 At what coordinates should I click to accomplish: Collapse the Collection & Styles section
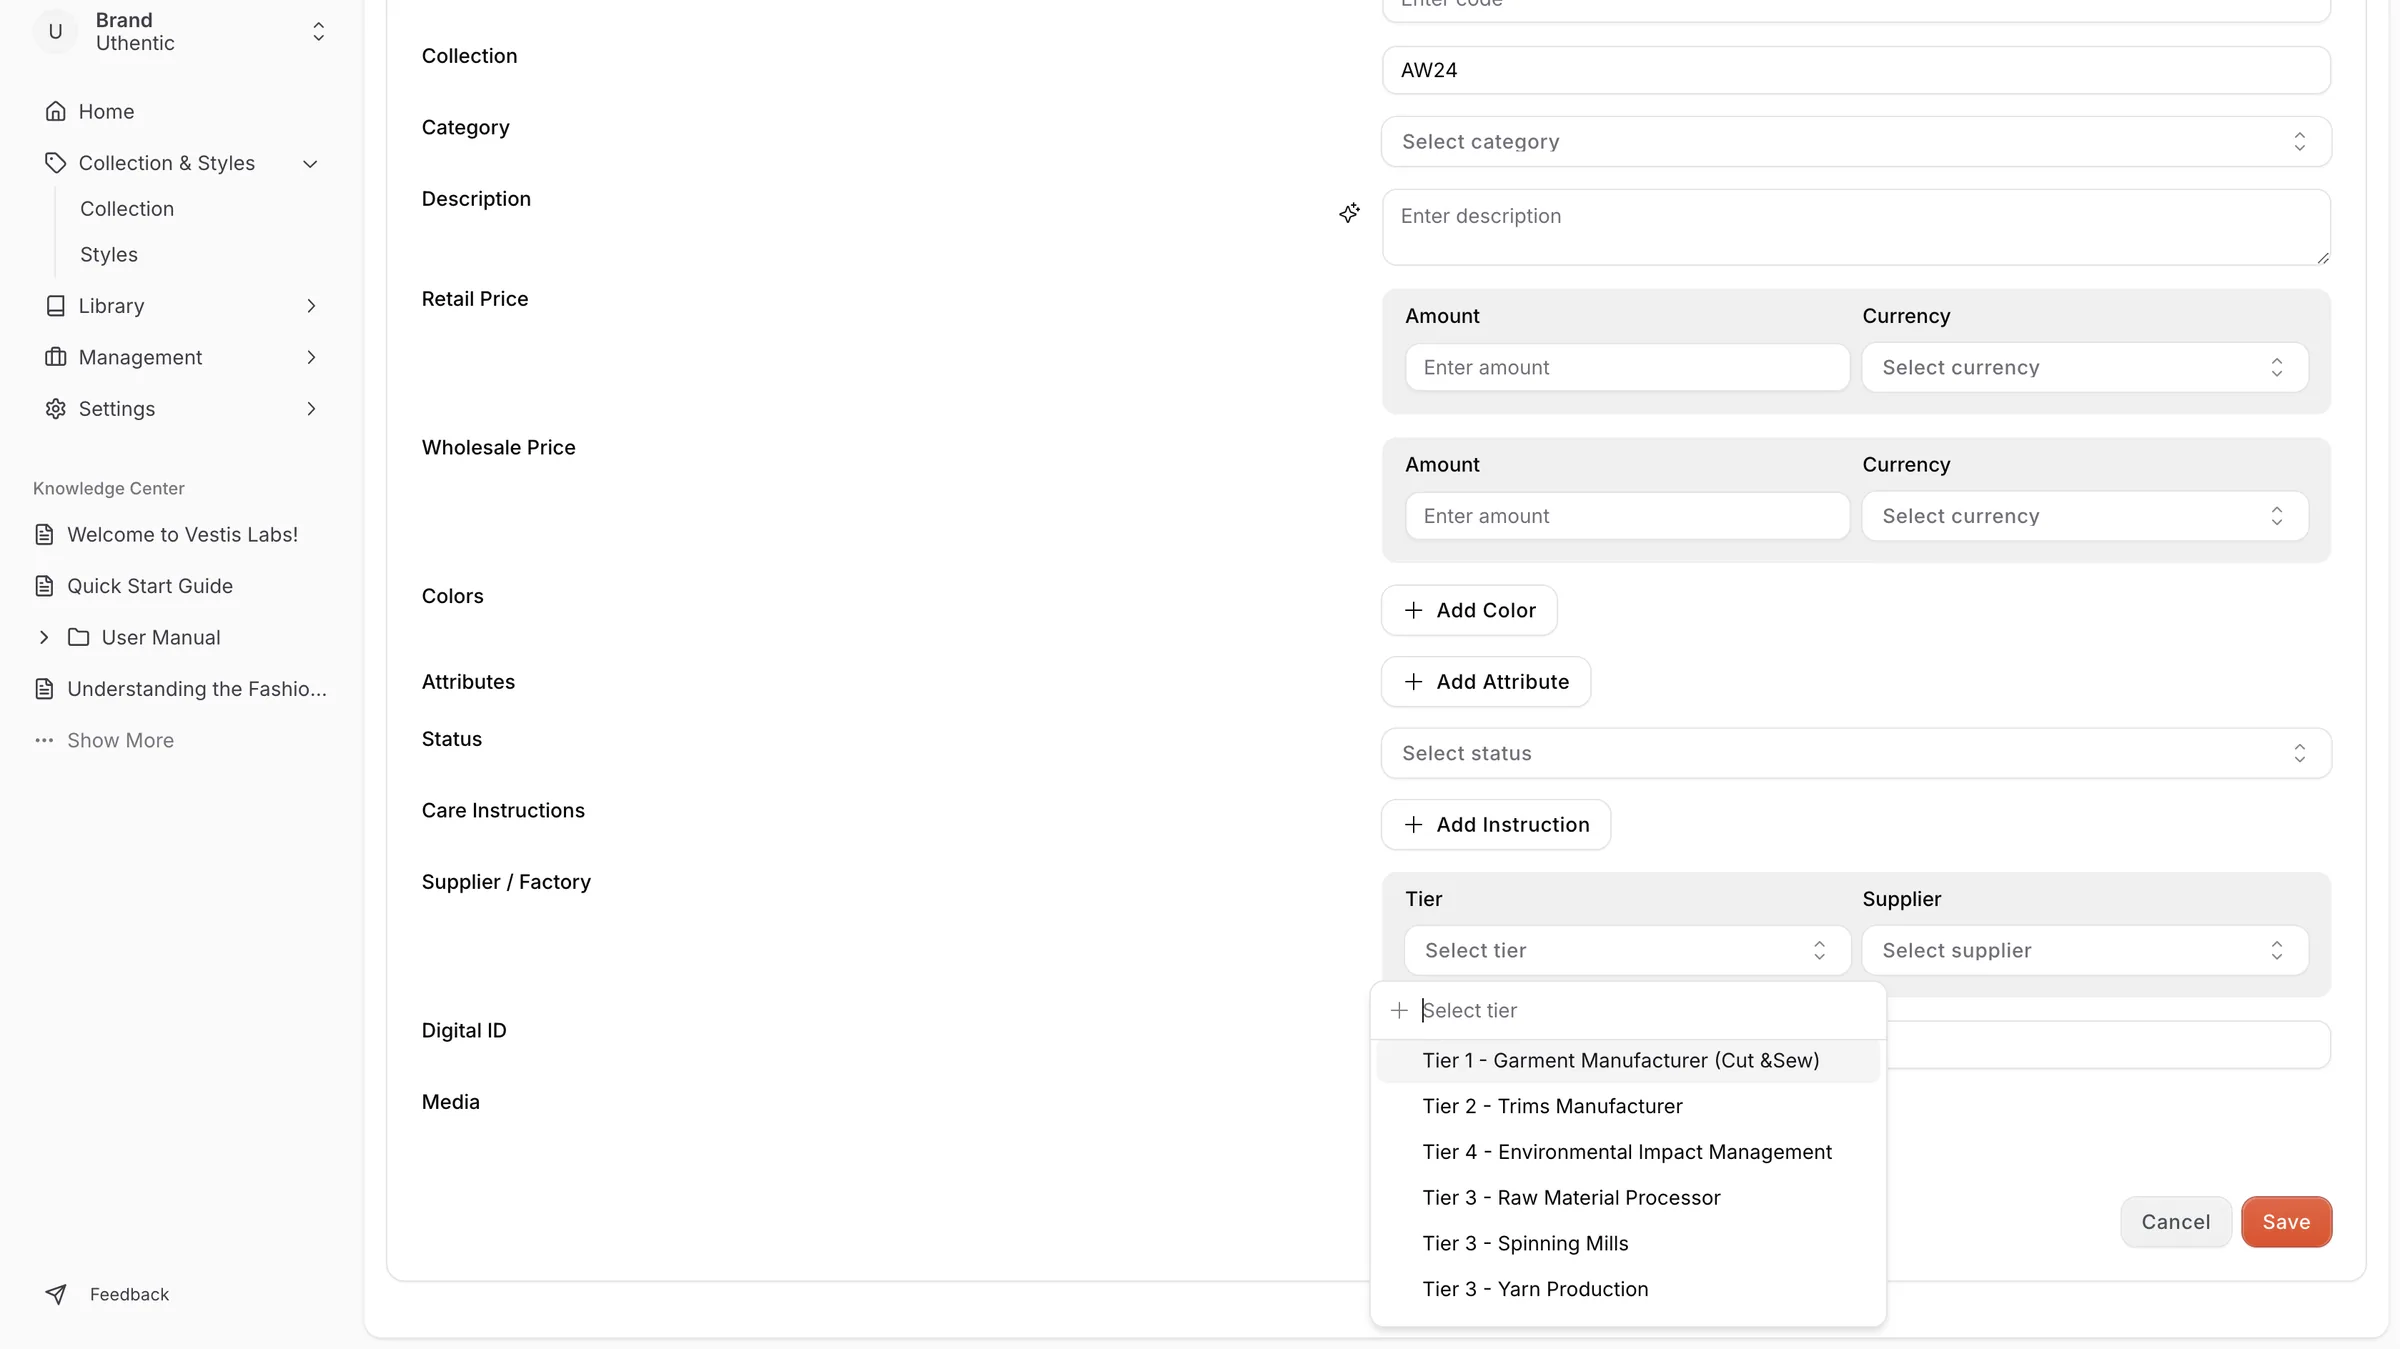pyautogui.click(x=310, y=164)
